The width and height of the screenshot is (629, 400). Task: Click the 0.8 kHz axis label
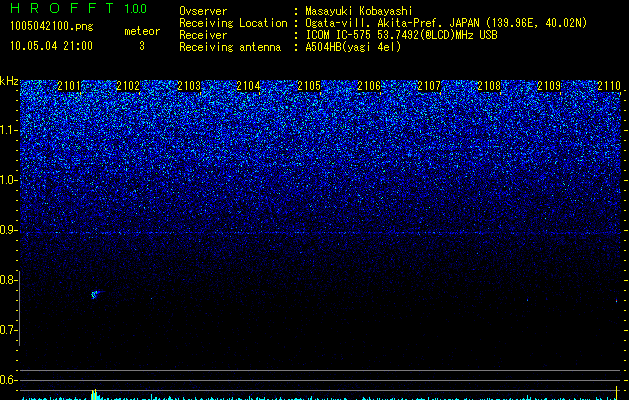coord(8,280)
